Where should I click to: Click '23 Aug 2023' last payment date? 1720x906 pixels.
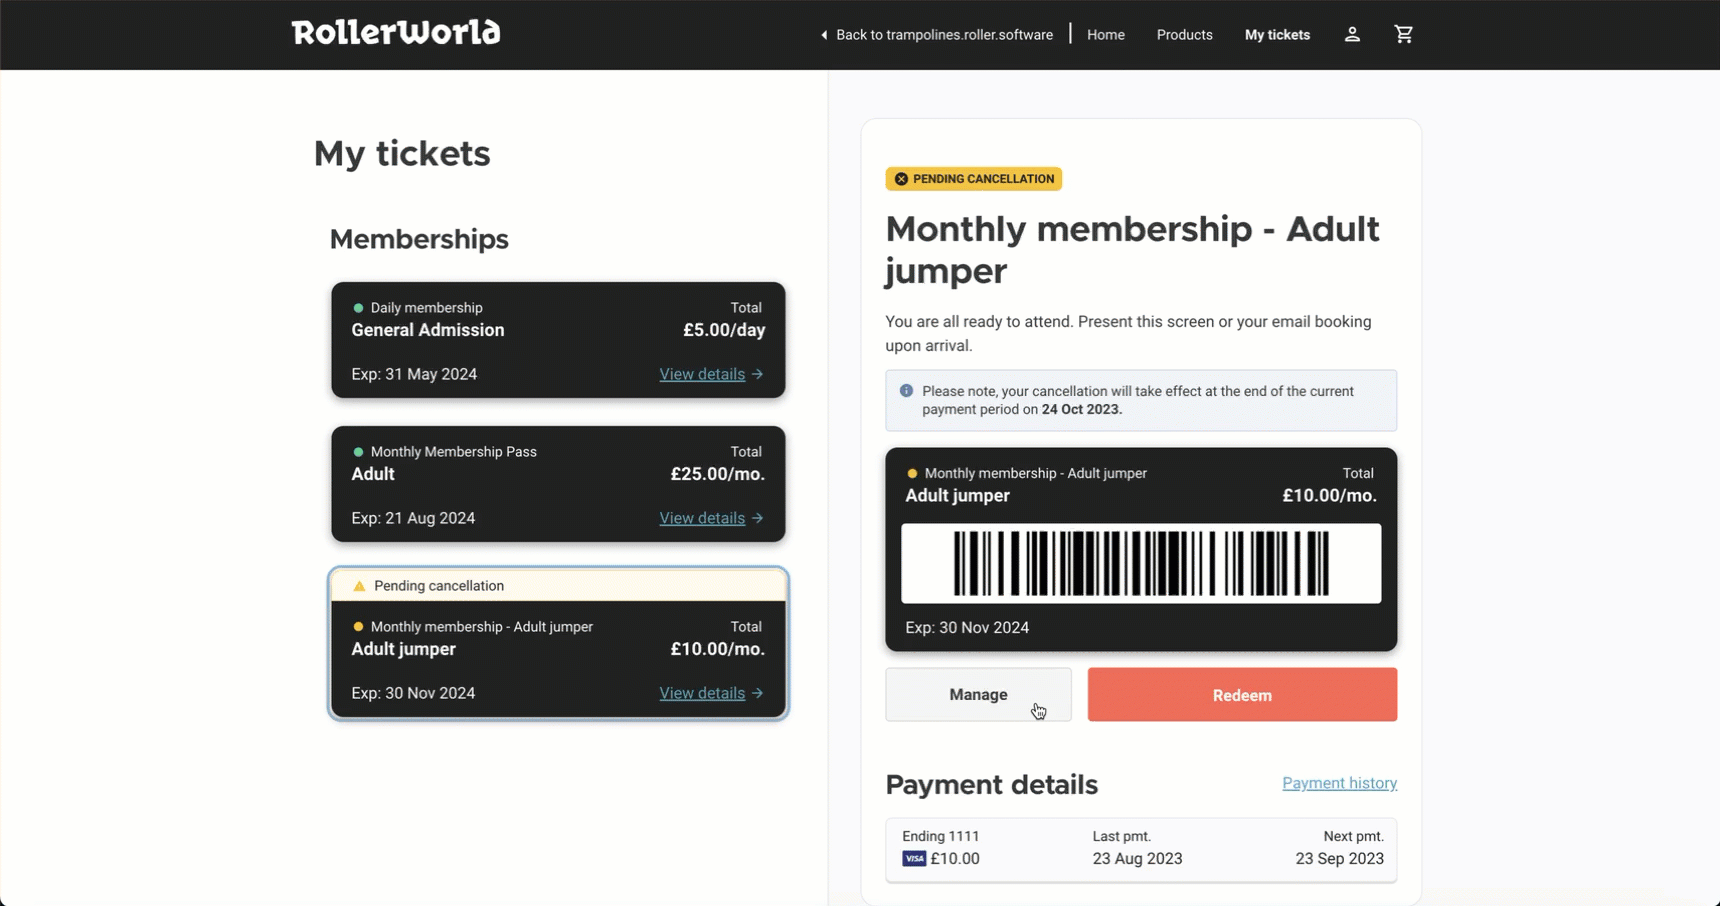1137,859
